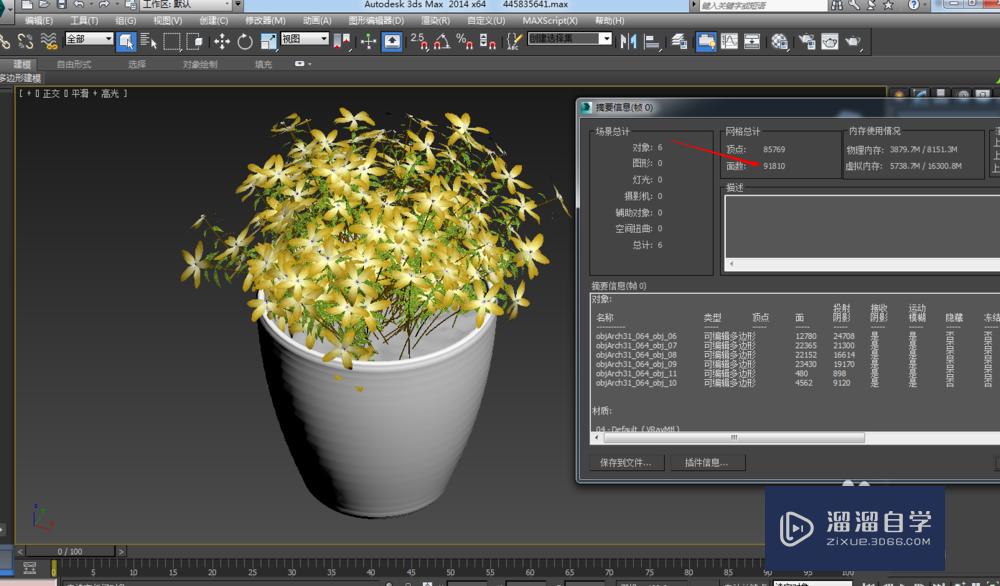Select the Select Object arrow tool

point(126,41)
